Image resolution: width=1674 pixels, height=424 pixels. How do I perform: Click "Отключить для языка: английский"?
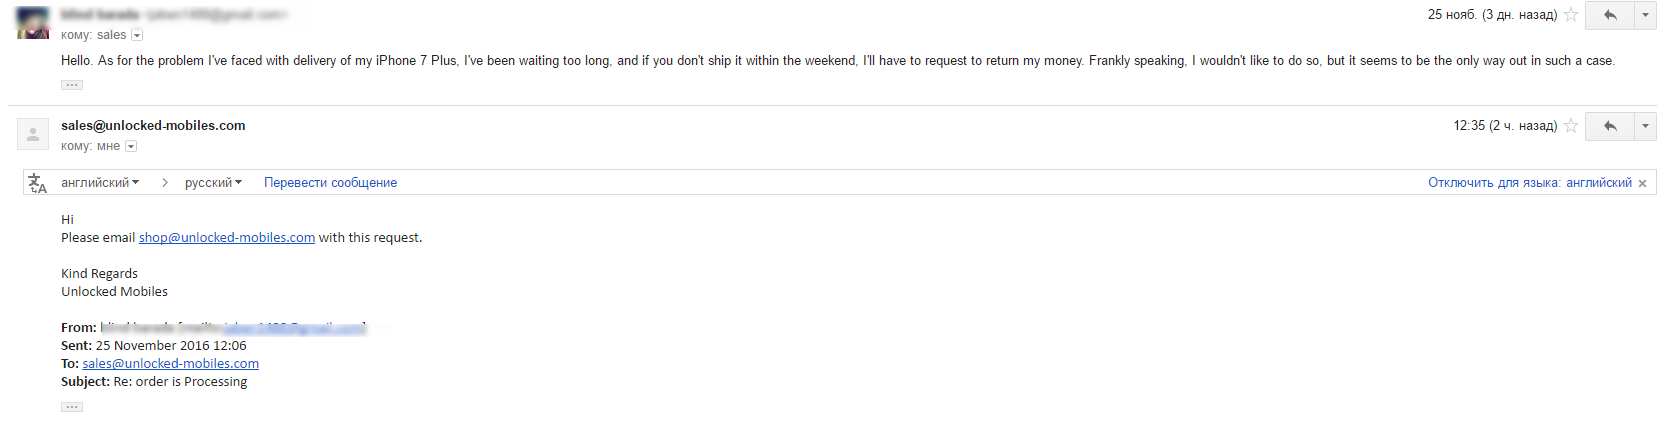1529,183
